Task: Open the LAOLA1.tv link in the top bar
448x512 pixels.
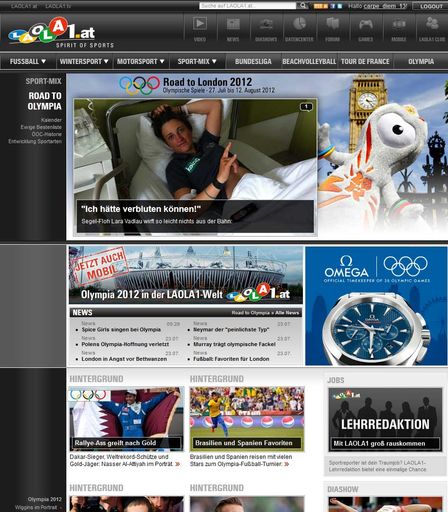Action: tap(58, 6)
